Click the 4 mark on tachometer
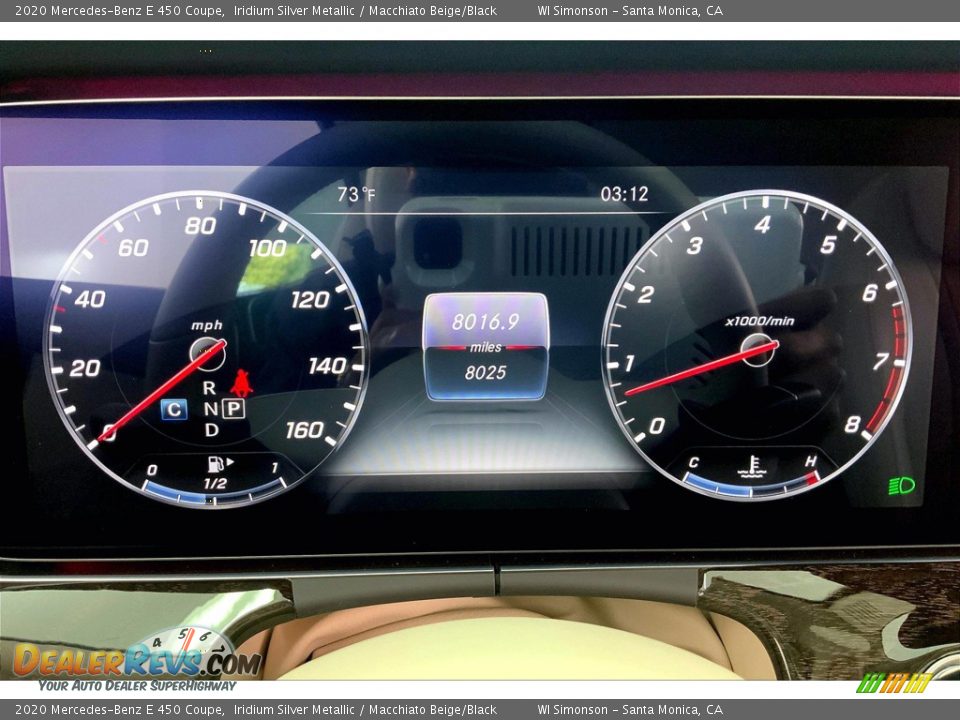Screen dimensions: 960x720 coord(762,225)
